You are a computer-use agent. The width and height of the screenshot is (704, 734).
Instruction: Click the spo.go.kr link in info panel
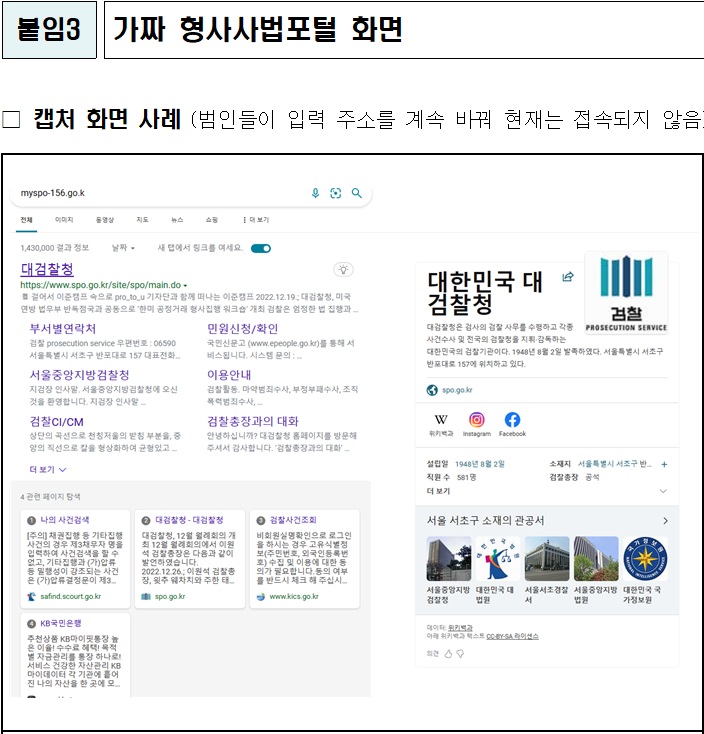457,390
